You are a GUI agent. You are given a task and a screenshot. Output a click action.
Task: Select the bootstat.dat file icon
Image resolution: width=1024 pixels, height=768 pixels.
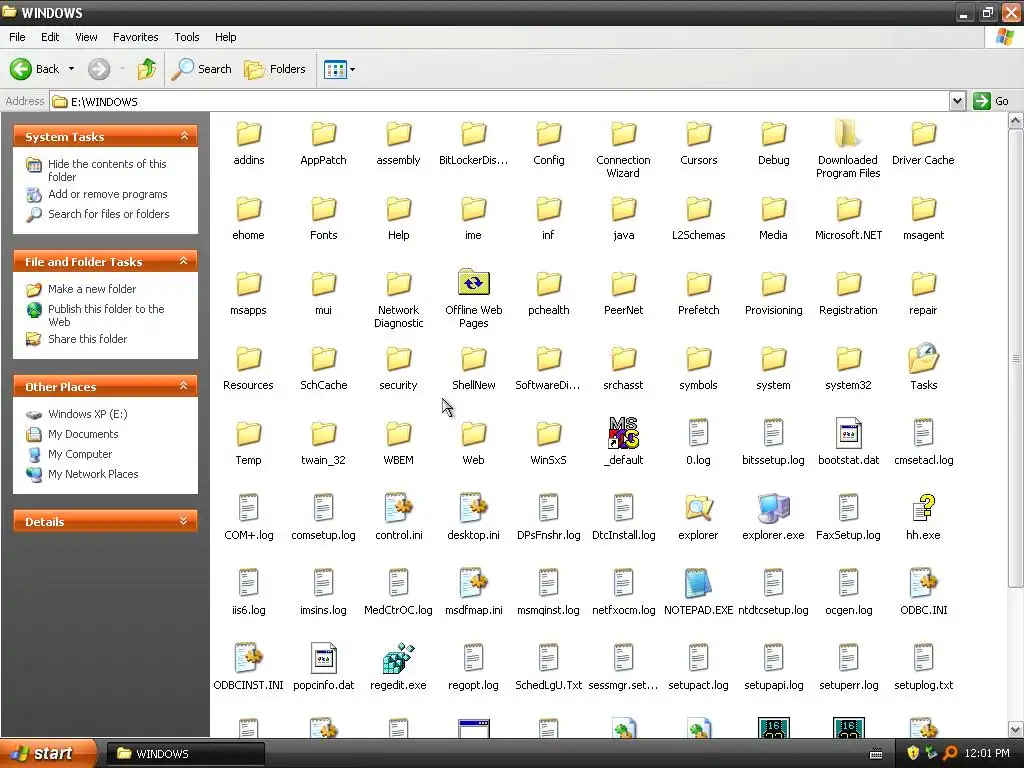tap(848, 433)
